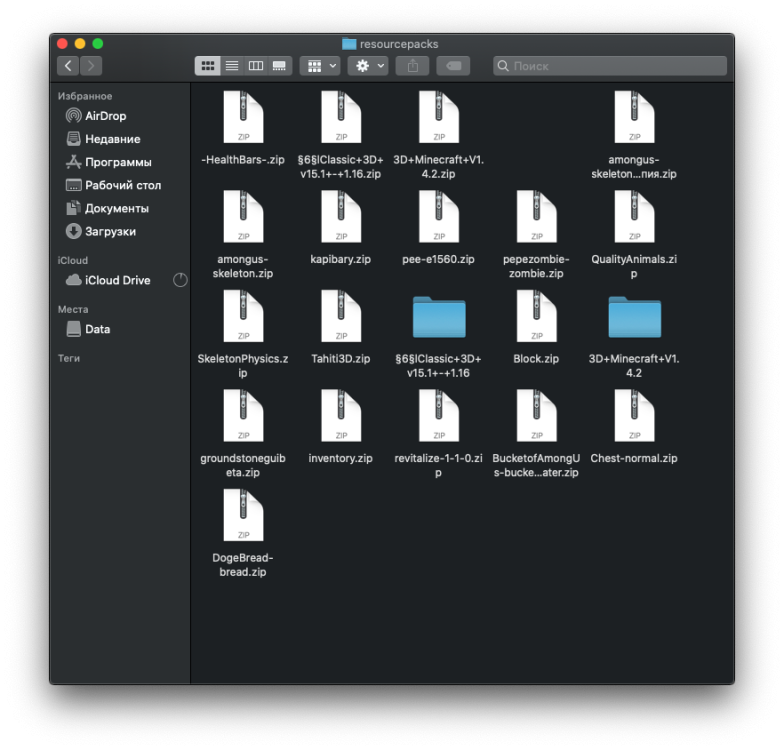
Task: Click the resourcepacks title folder icon
Action: click(349, 44)
